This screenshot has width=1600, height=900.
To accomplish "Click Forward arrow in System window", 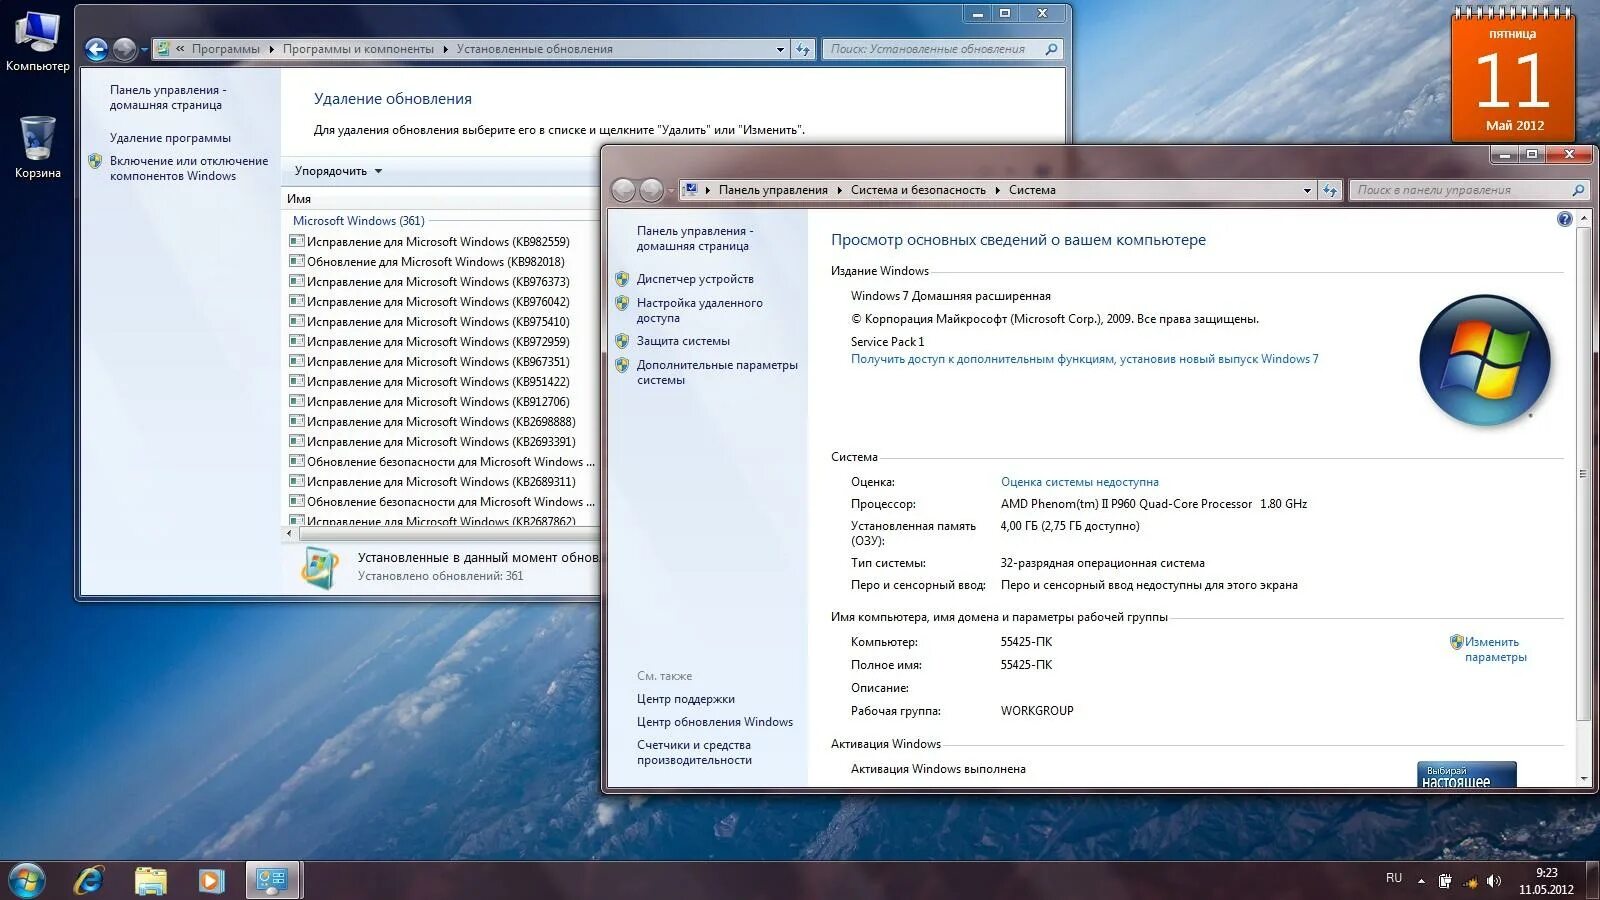I will click(x=651, y=190).
